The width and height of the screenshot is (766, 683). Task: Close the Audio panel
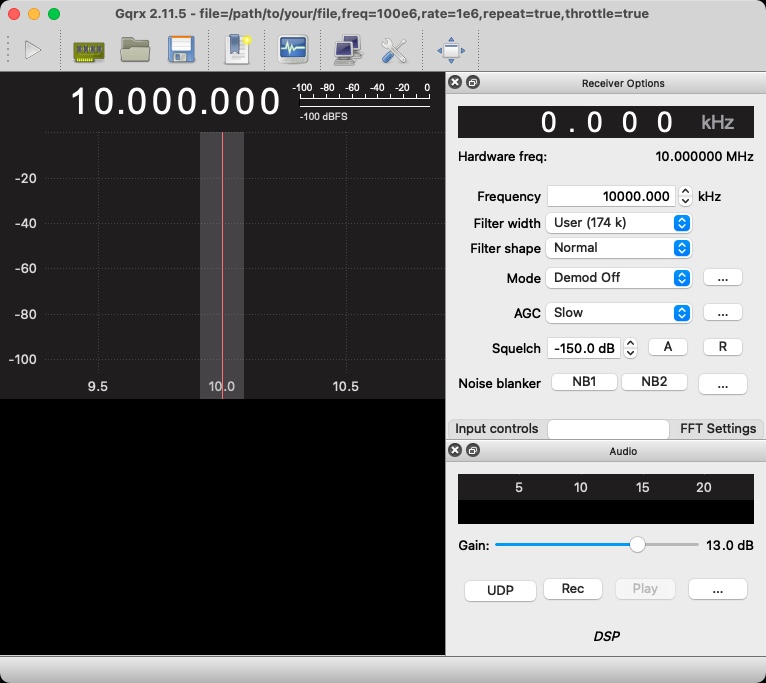click(x=455, y=450)
